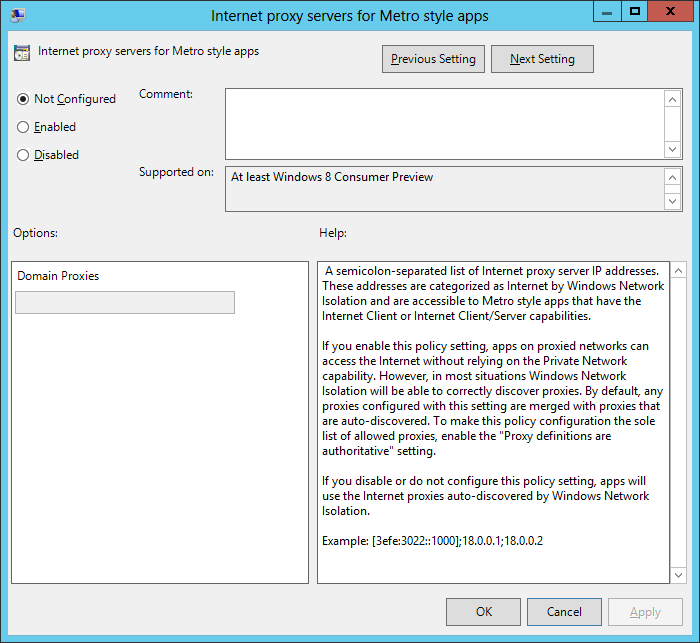The height and width of the screenshot is (643, 700).
Task: Maximize the policy settings window
Action: (x=633, y=12)
